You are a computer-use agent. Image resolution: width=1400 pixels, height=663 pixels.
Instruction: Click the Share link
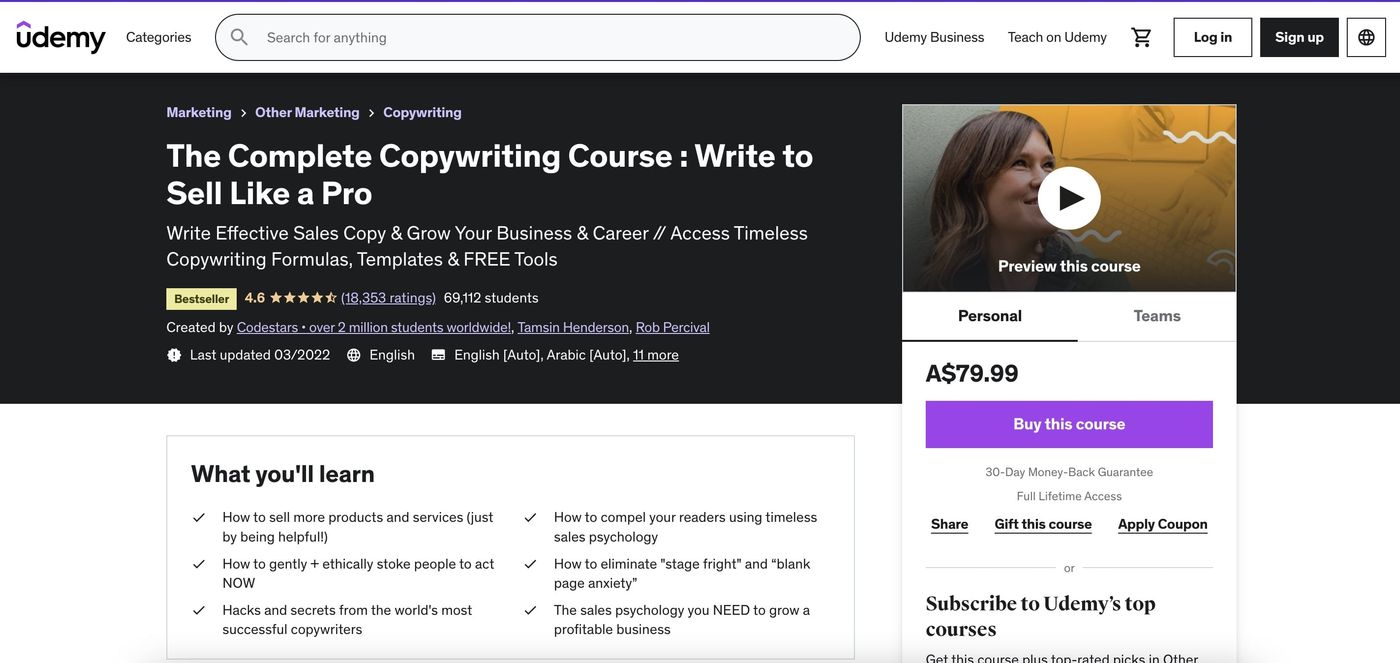pos(949,524)
